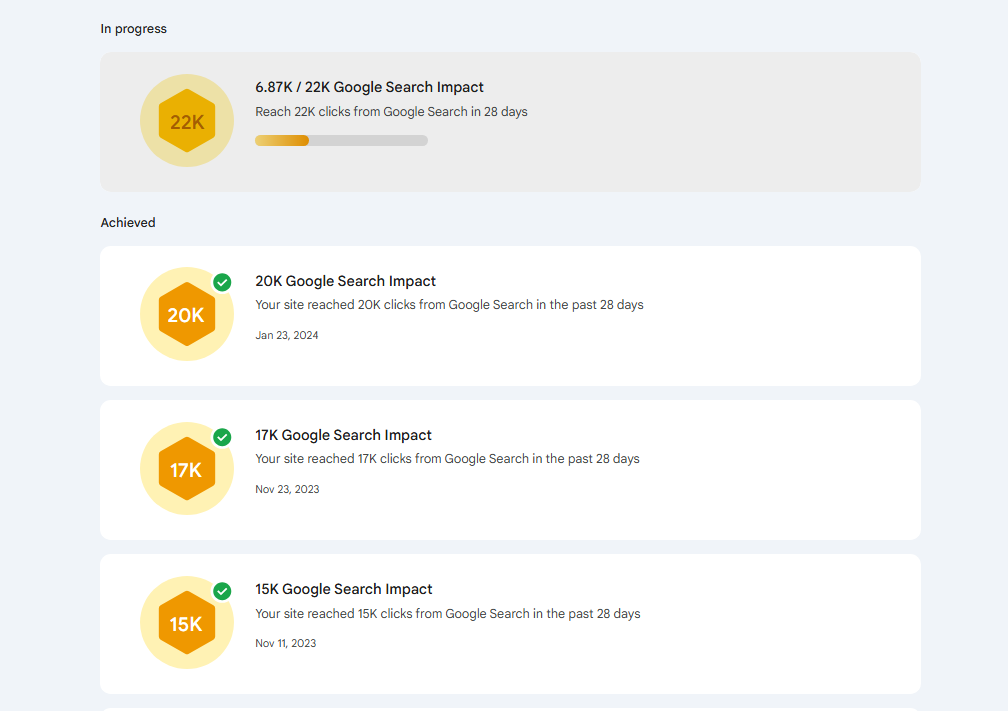Click the Google Search Impact progress bar
1008x711 pixels.
(x=341, y=140)
